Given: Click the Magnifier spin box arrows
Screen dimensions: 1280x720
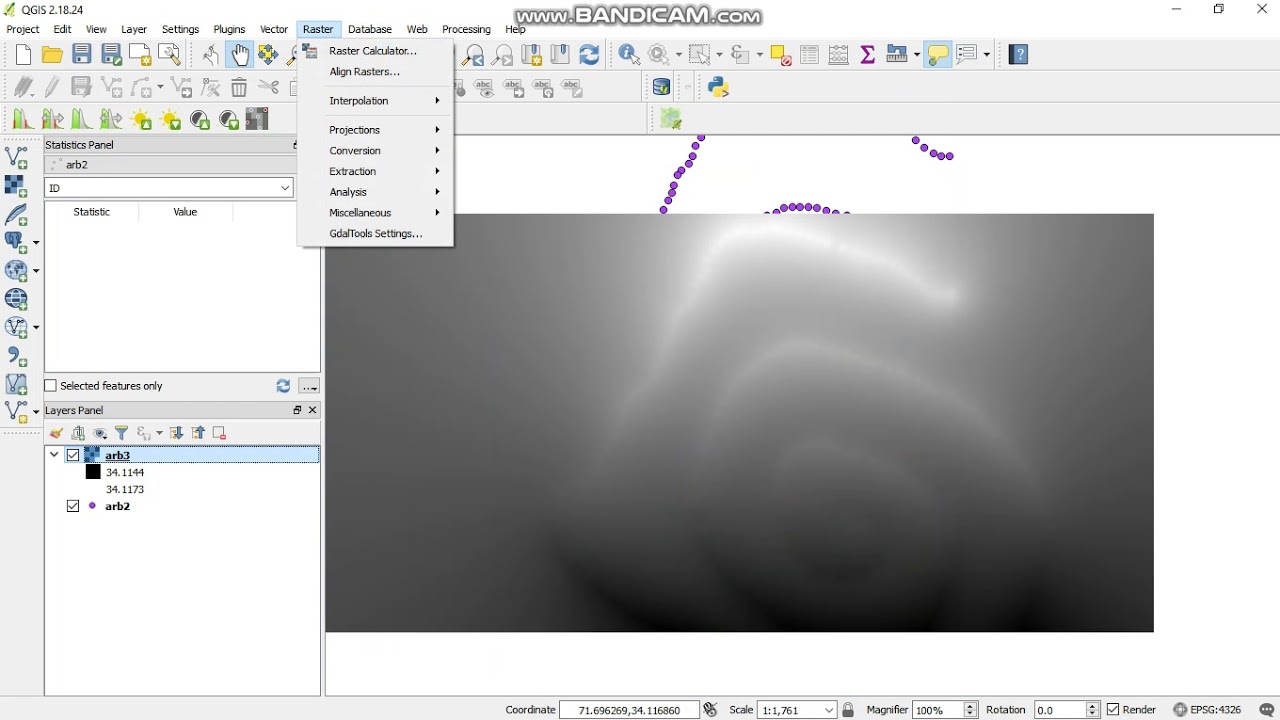Looking at the screenshot, I should pos(970,710).
